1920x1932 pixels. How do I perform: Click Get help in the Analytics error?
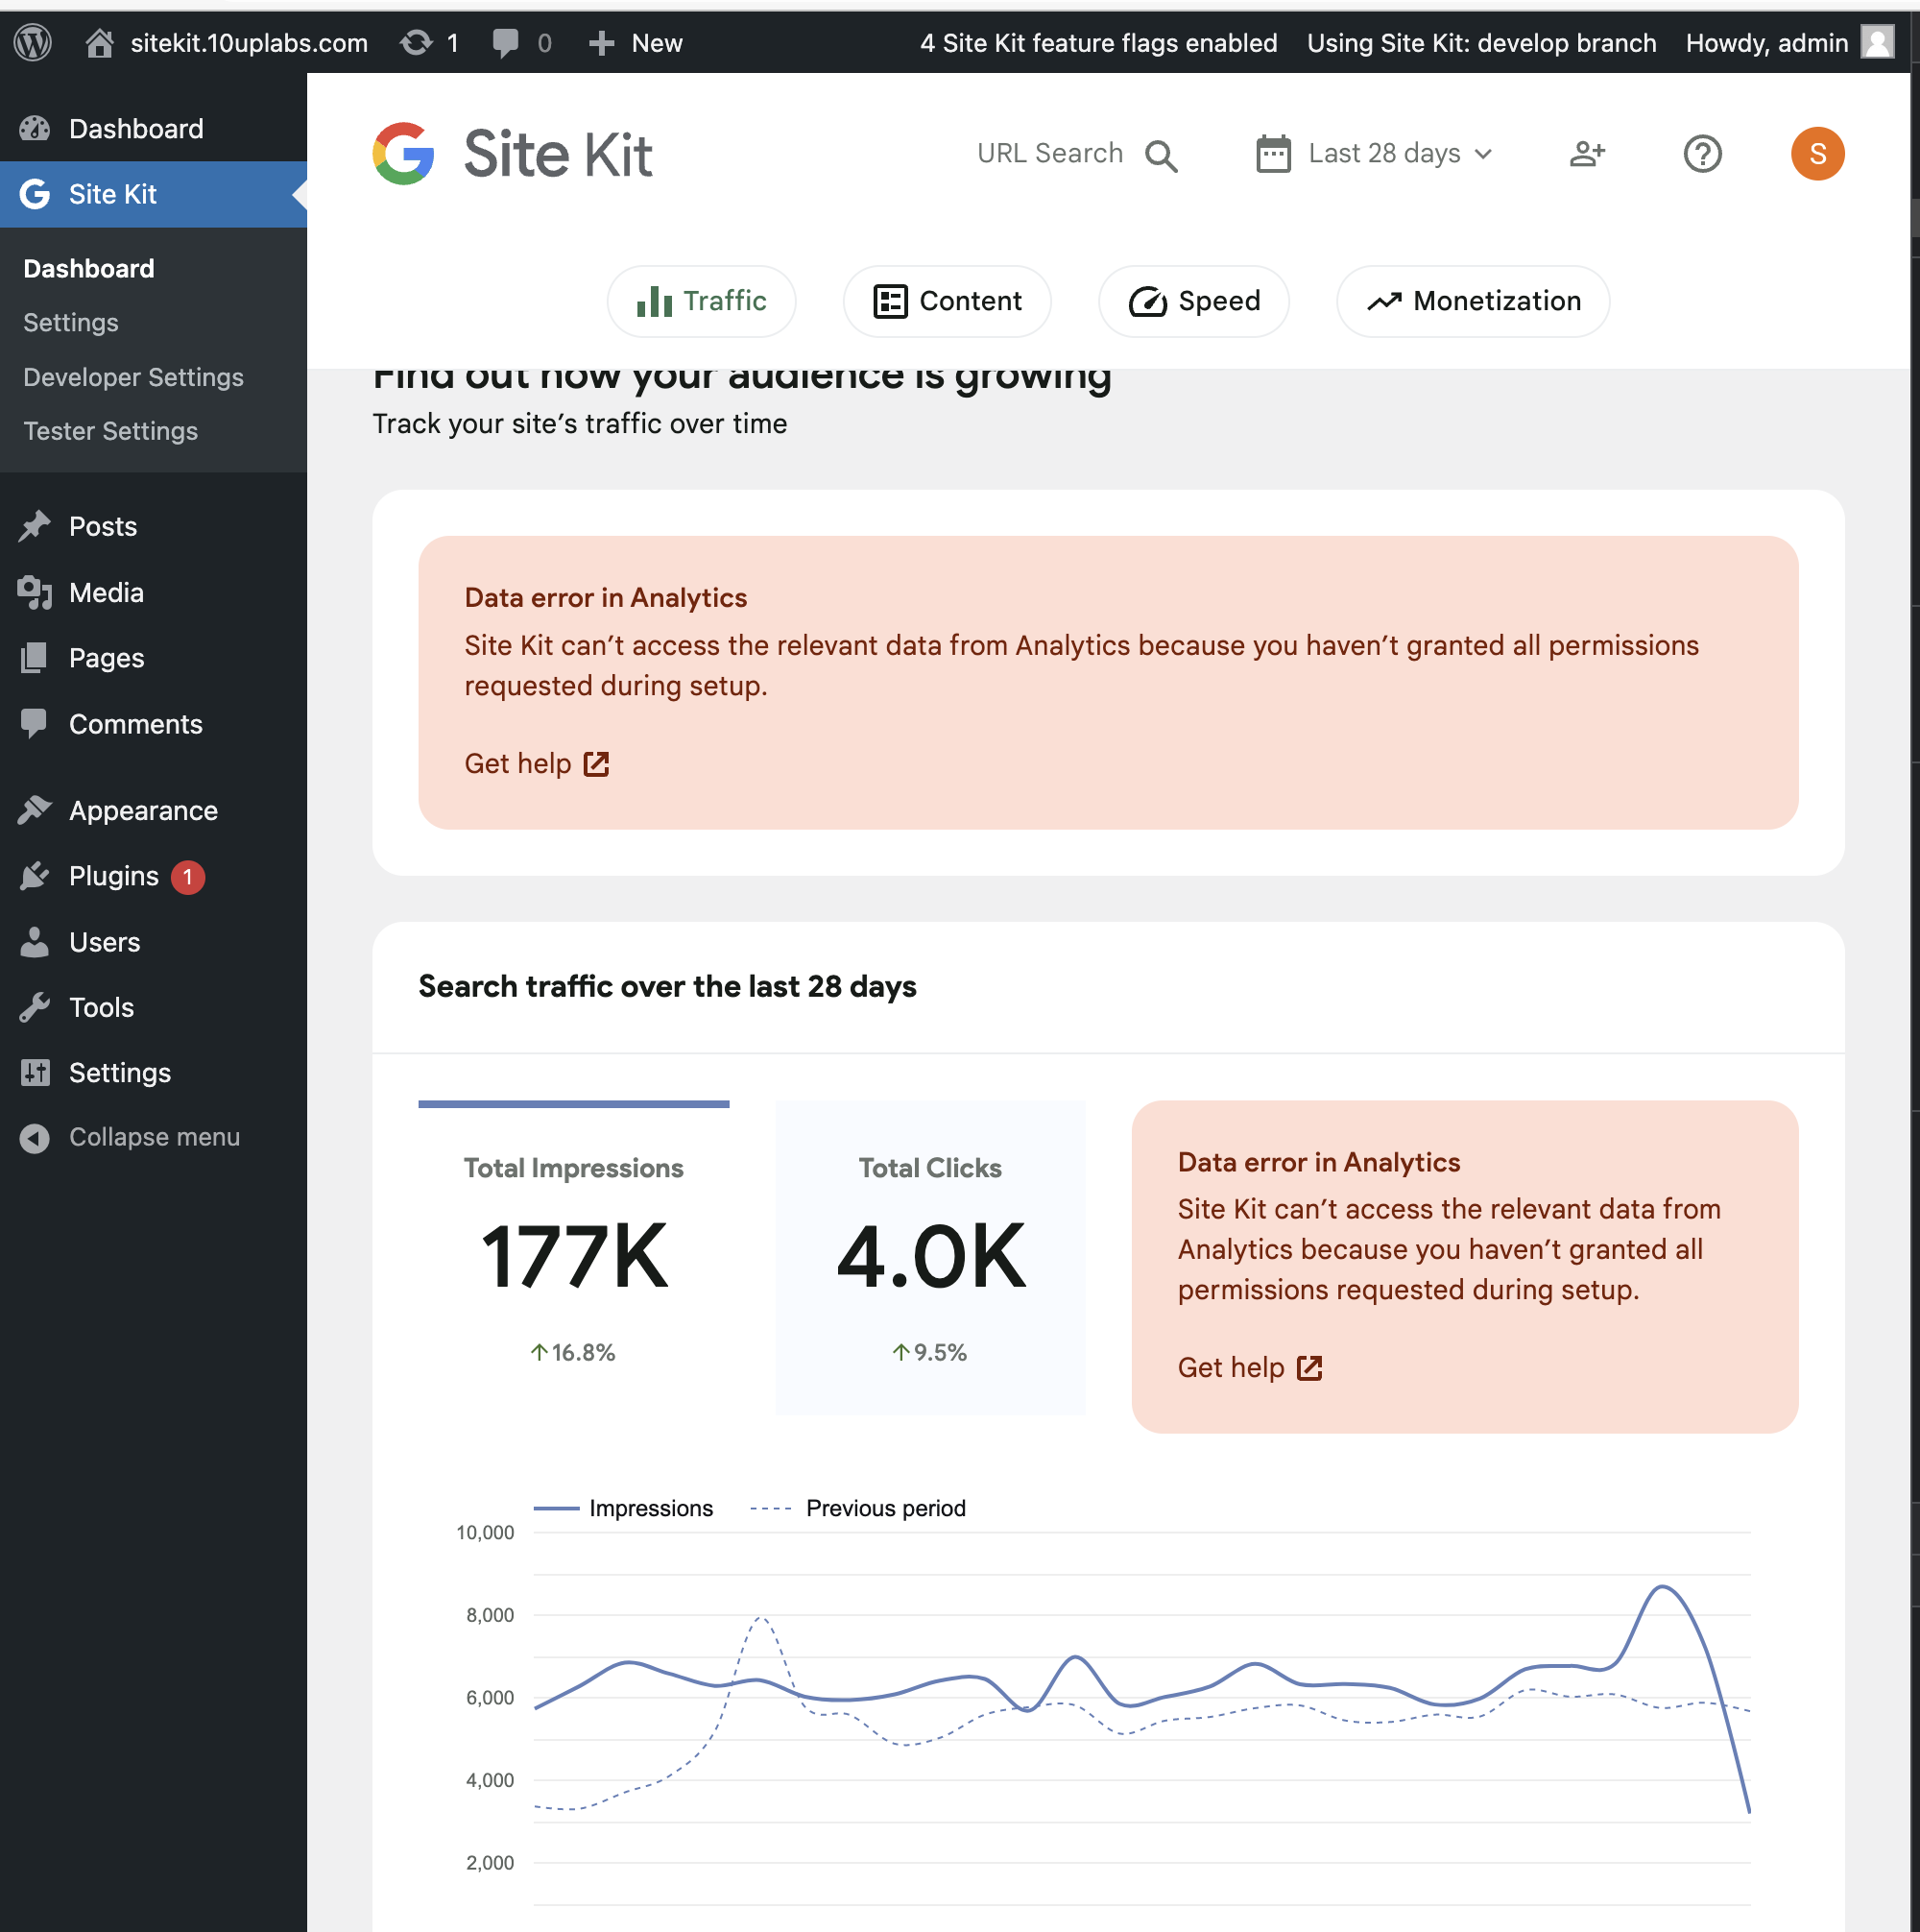click(x=536, y=763)
